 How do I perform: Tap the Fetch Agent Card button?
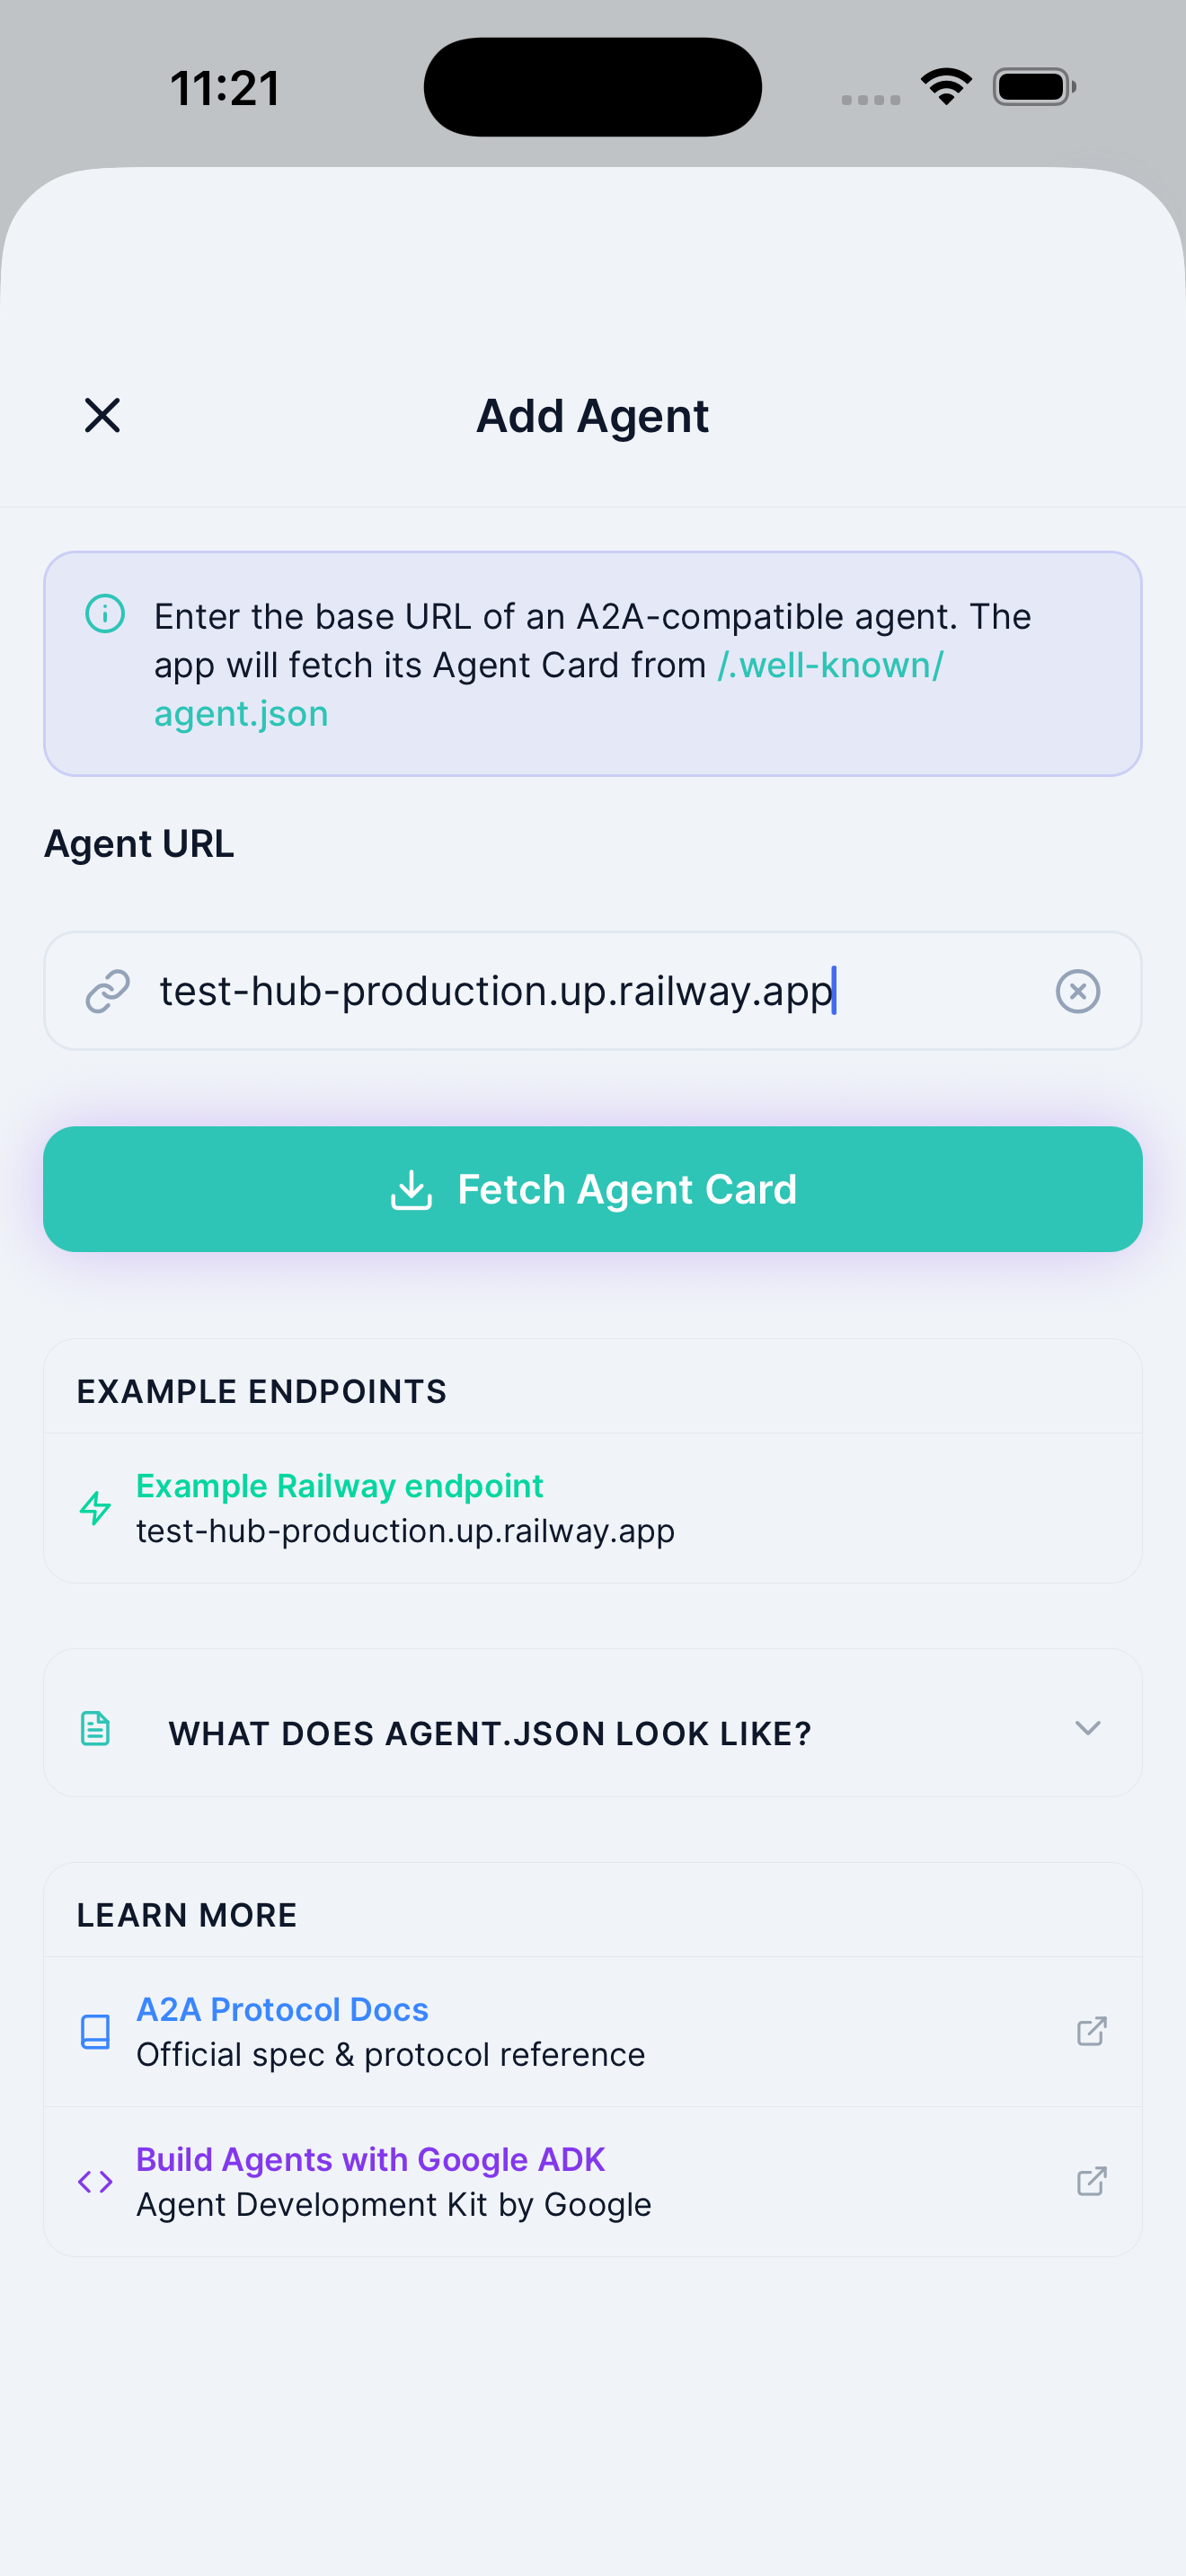pos(592,1189)
